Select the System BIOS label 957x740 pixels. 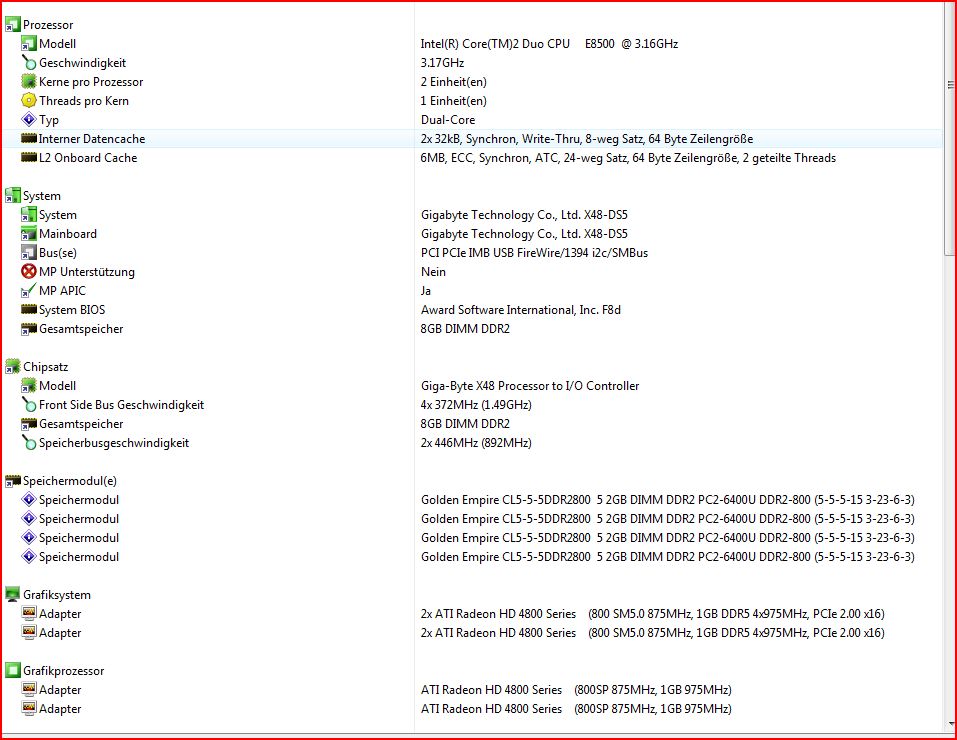[72, 310]
